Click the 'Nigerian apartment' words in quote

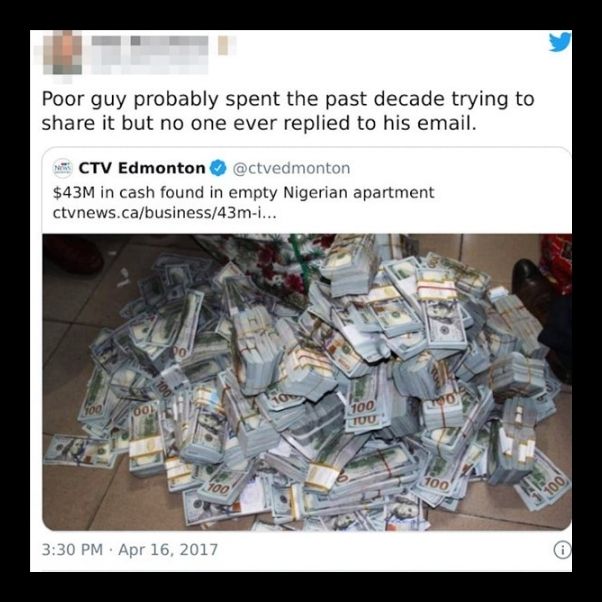point(359,192)
